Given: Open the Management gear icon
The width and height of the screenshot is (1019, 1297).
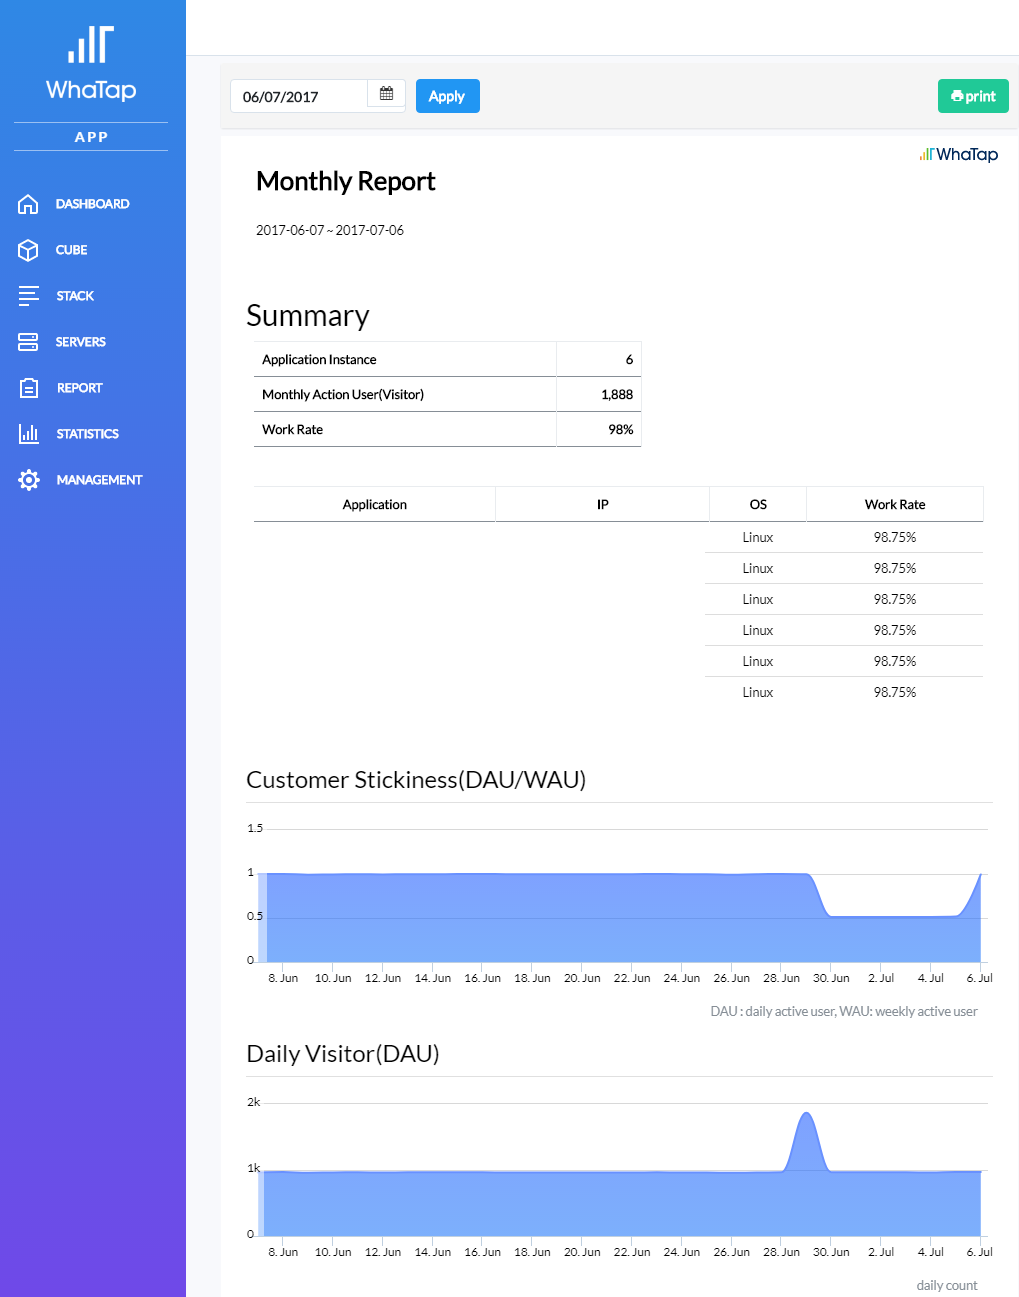Looking at the screenshot, I should point(28,480).
